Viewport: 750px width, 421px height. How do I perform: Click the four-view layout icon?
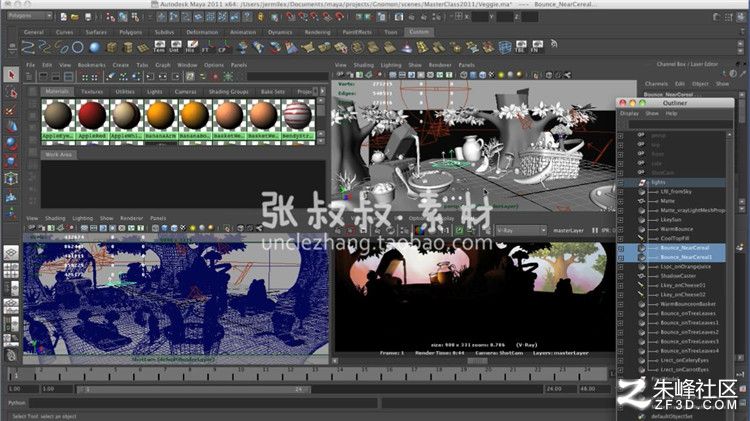click(11, 271)
